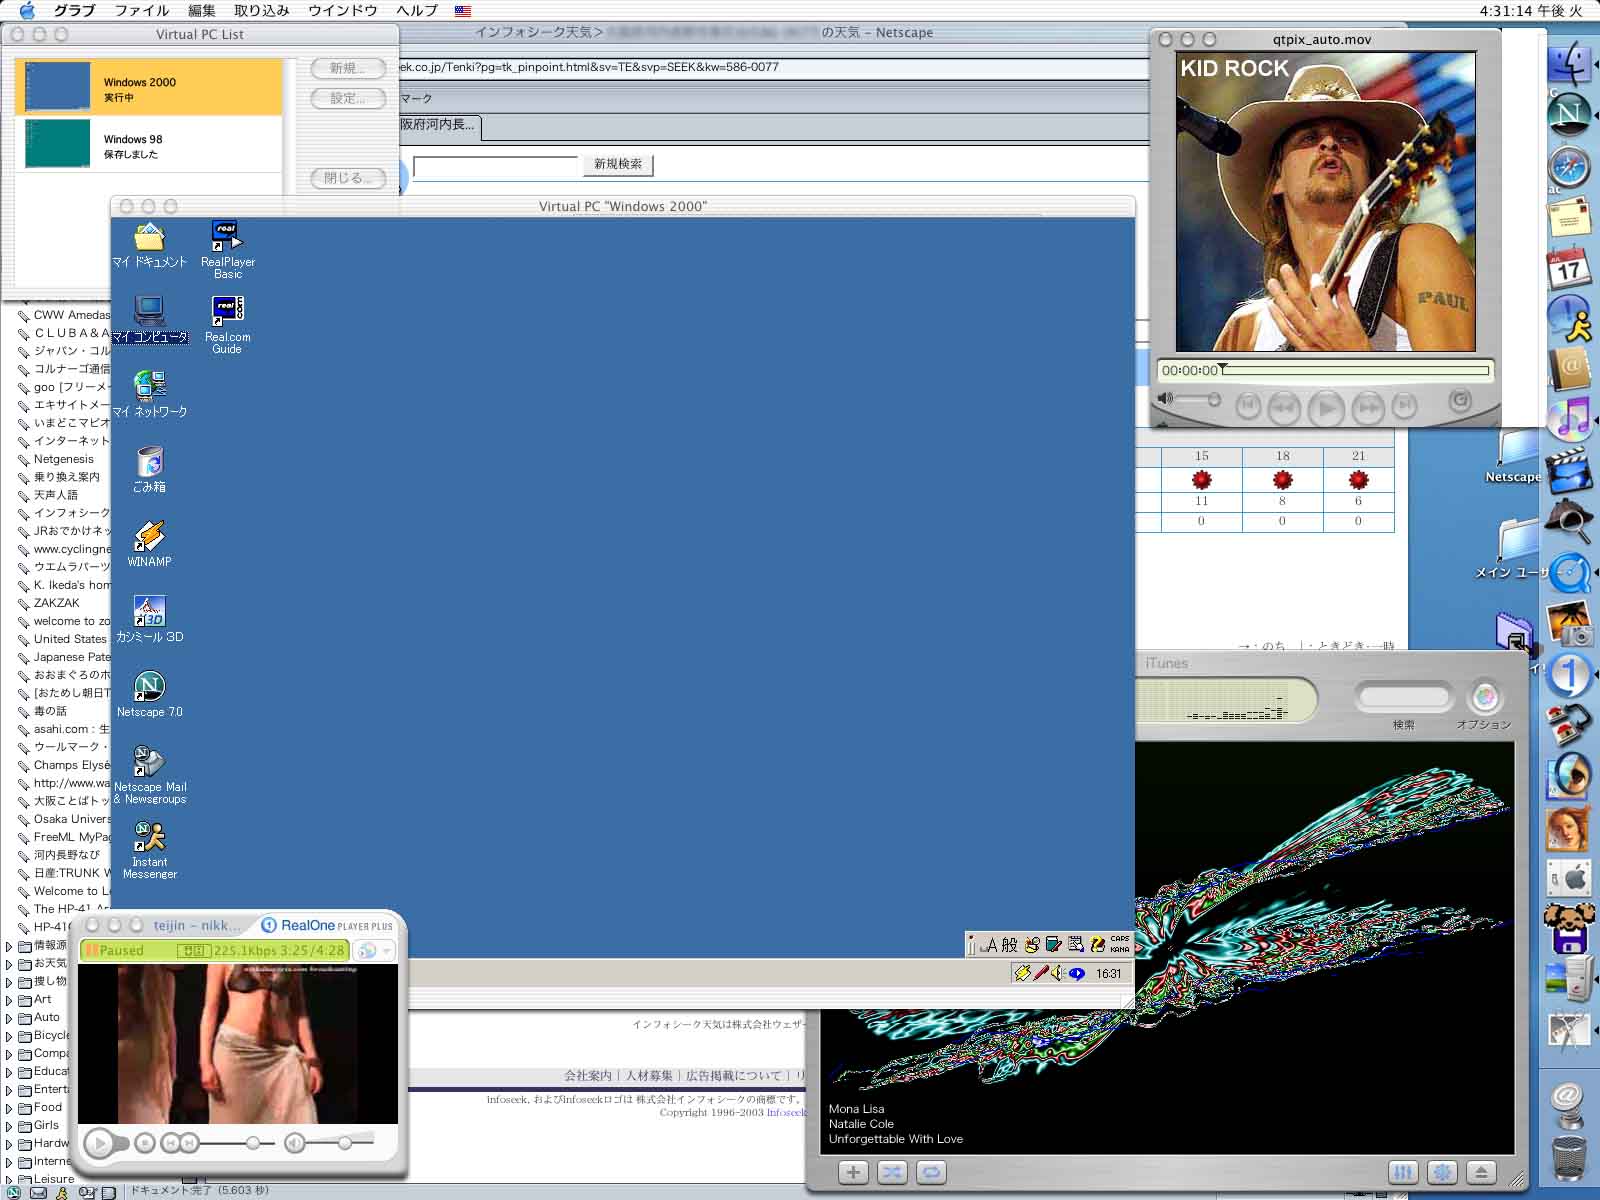
Task: Open Safari from the Dock
Action: (x=1569, y=167)
